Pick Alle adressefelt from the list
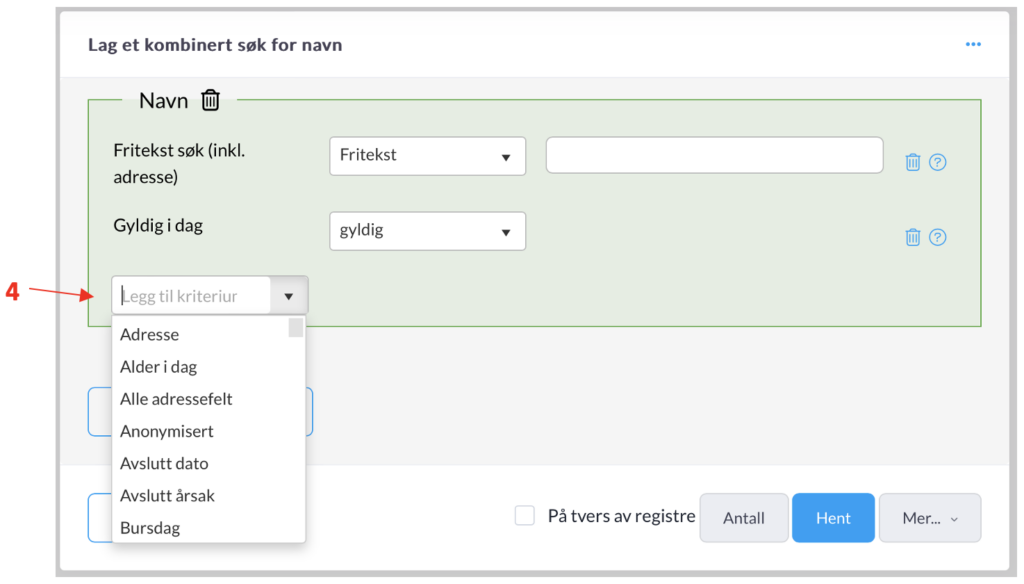The width and height of the screenshot is (1024, 584). click(x=176, y=399)
